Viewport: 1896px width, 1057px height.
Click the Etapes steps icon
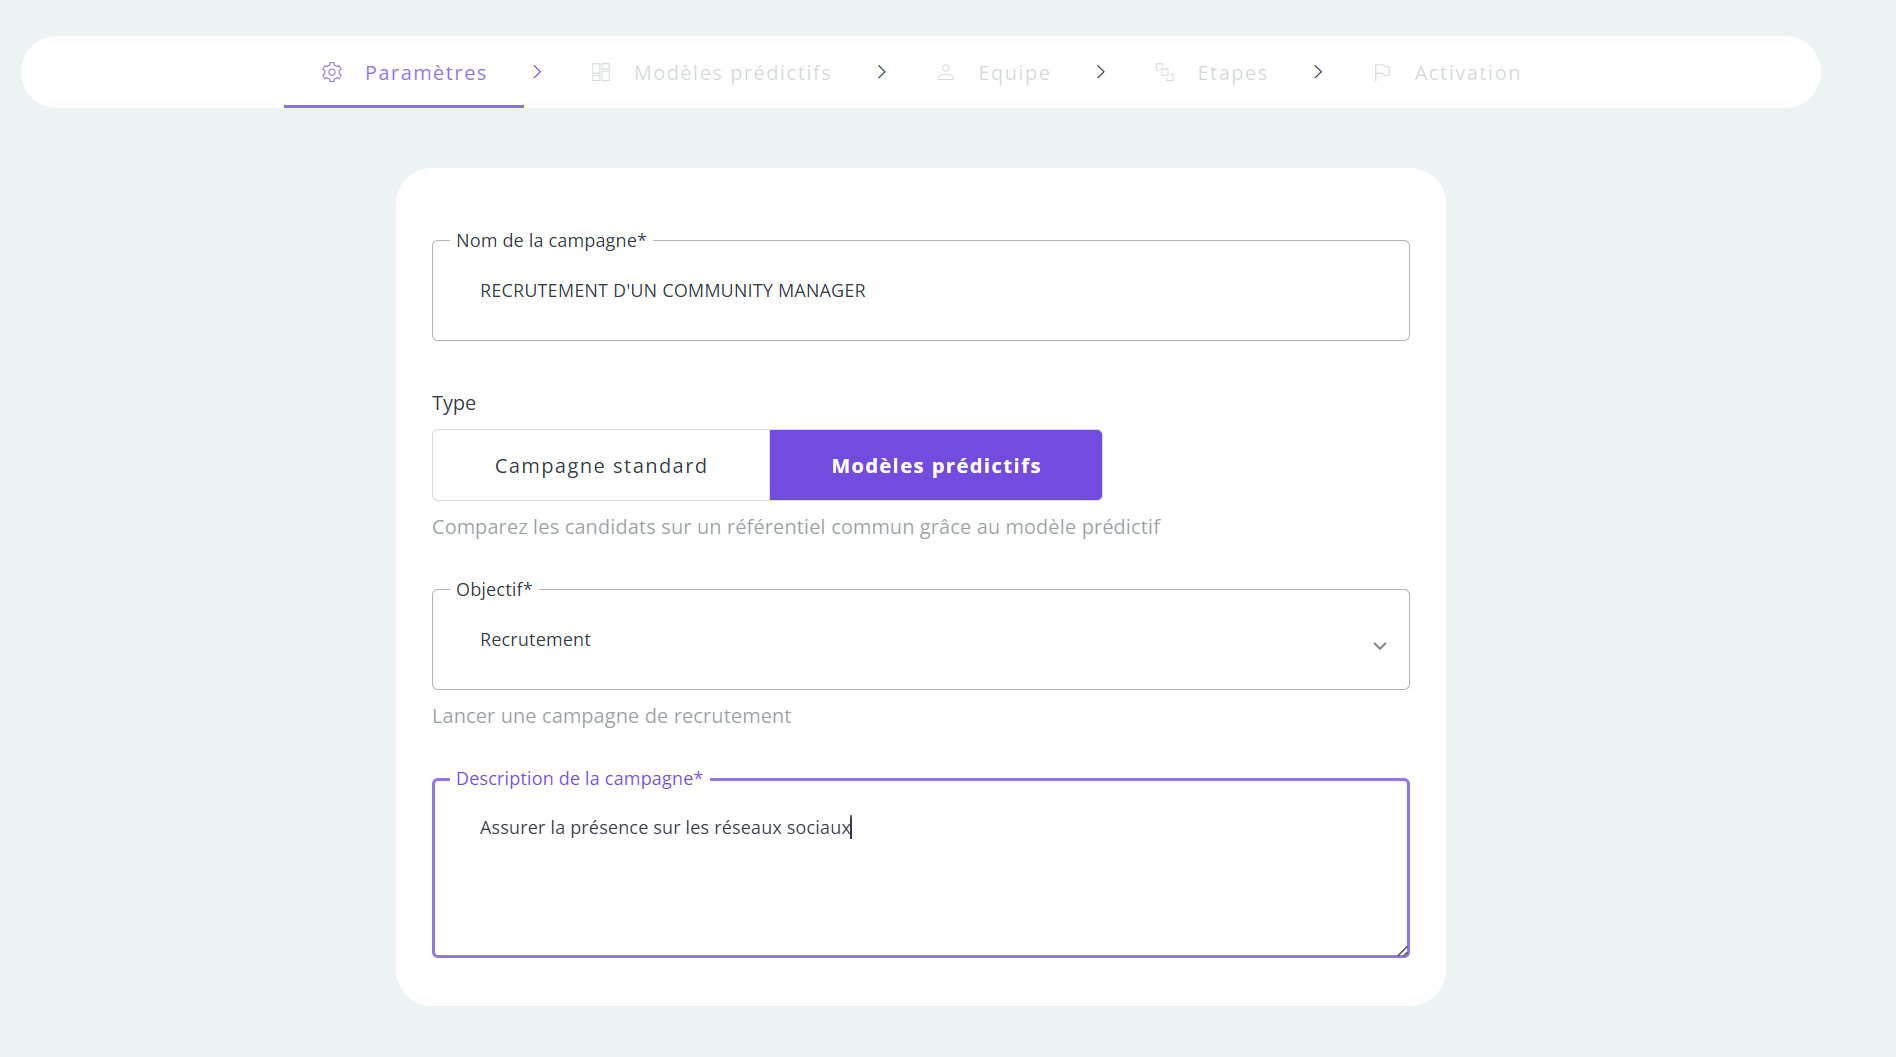pos(1165,72)
